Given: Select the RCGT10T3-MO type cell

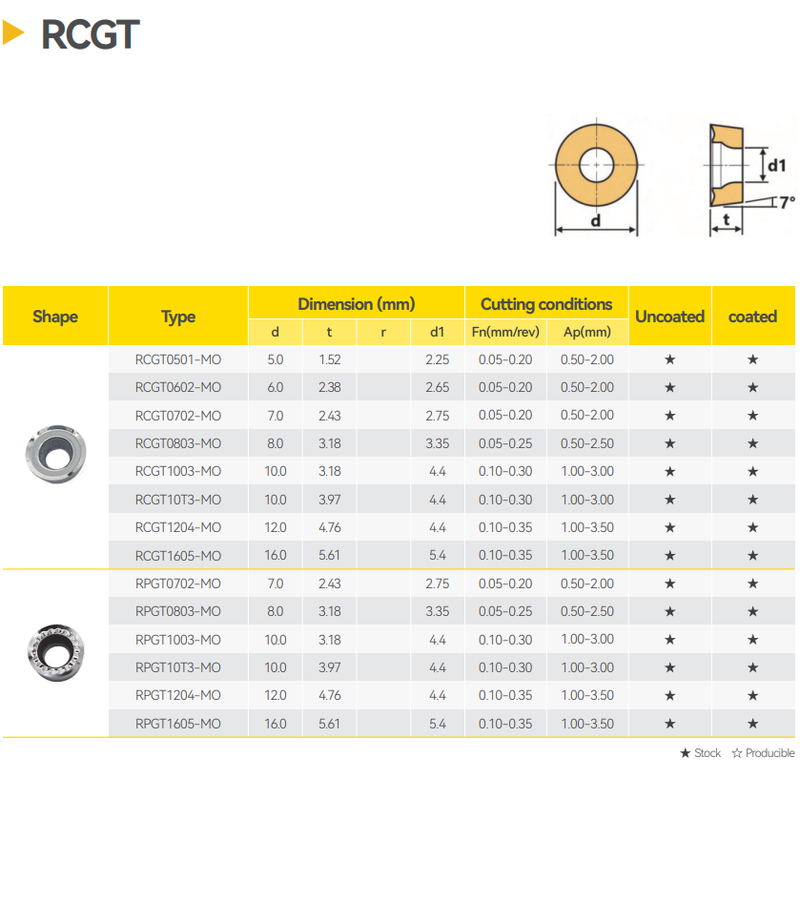Looking at the screenshot, I should [x=178, y=499].
